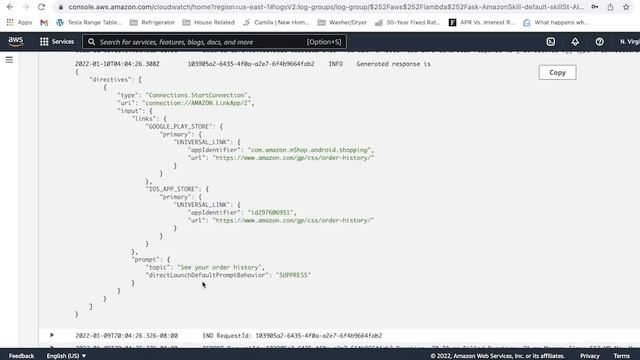Open the Privacy link in the footer
The height and width of the screenshot is (360, 640).
(x=590, y=356)
